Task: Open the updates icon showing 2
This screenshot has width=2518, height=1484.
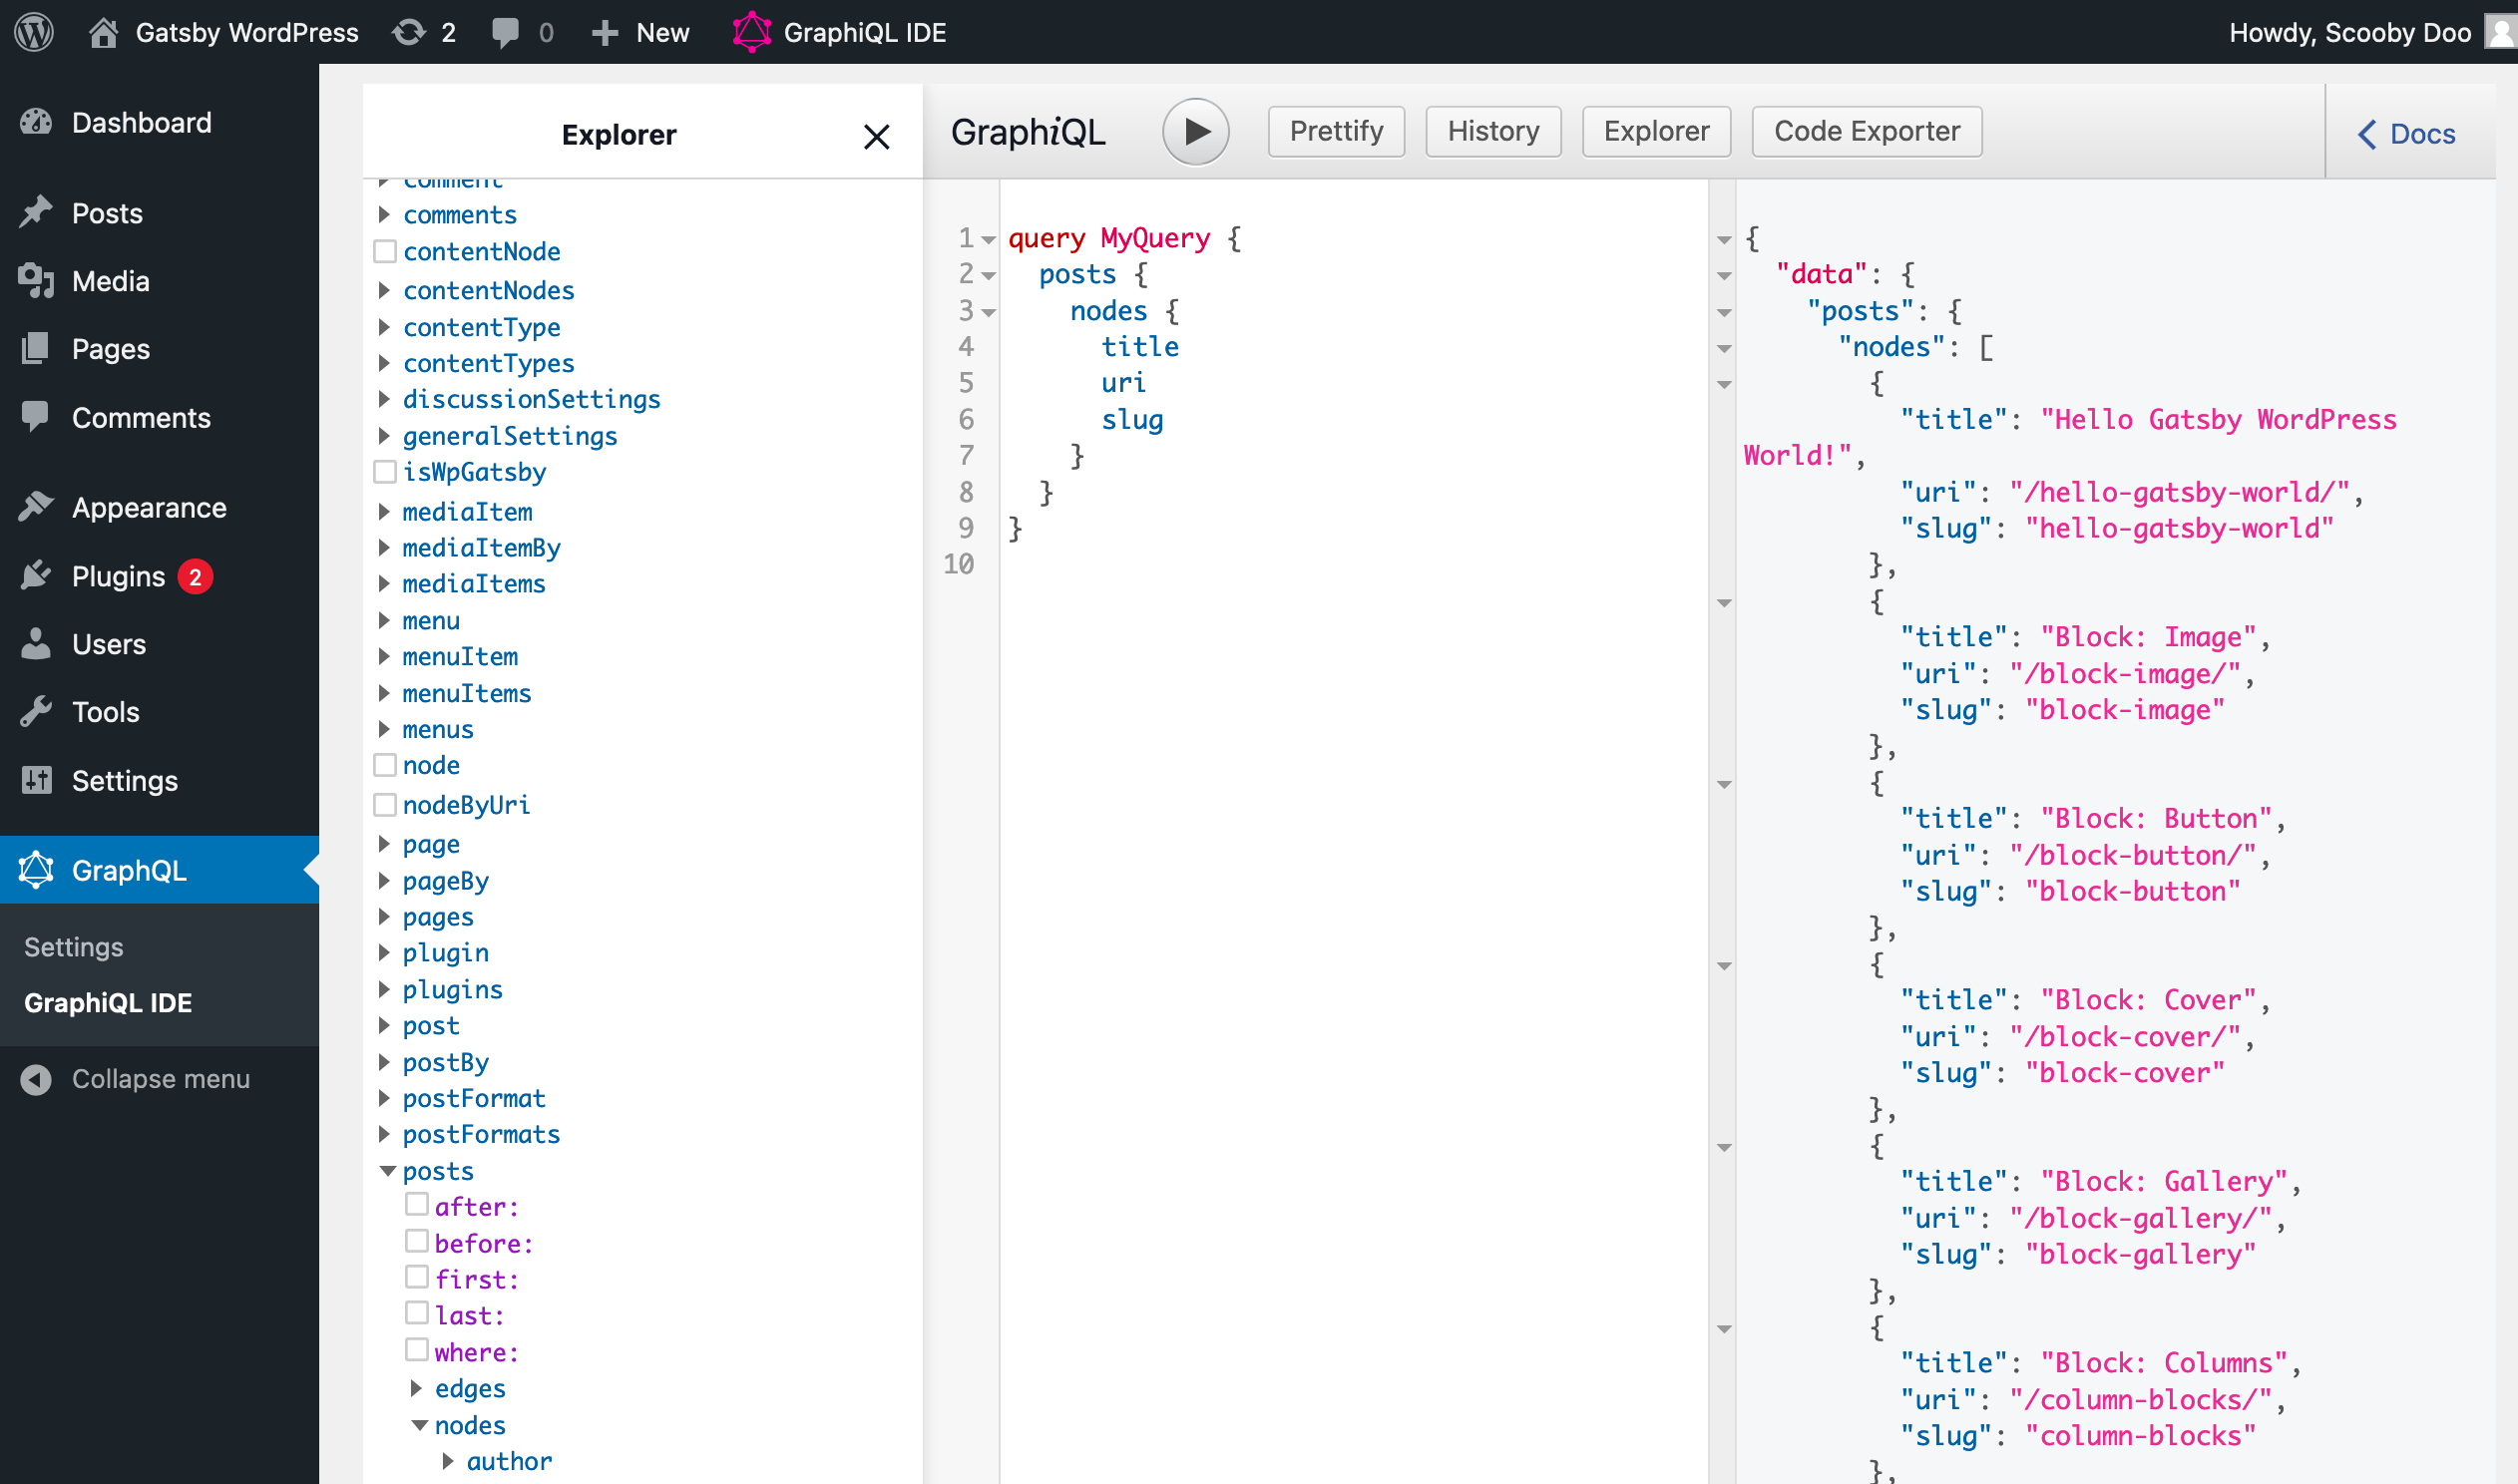Action: [x=408, y=32]
